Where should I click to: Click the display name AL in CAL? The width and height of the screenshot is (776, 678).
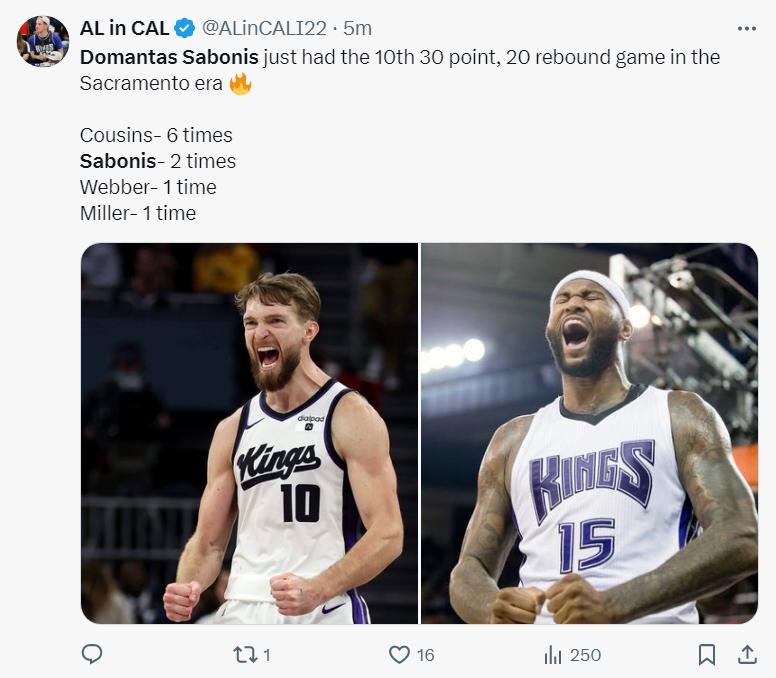(124, 29)
